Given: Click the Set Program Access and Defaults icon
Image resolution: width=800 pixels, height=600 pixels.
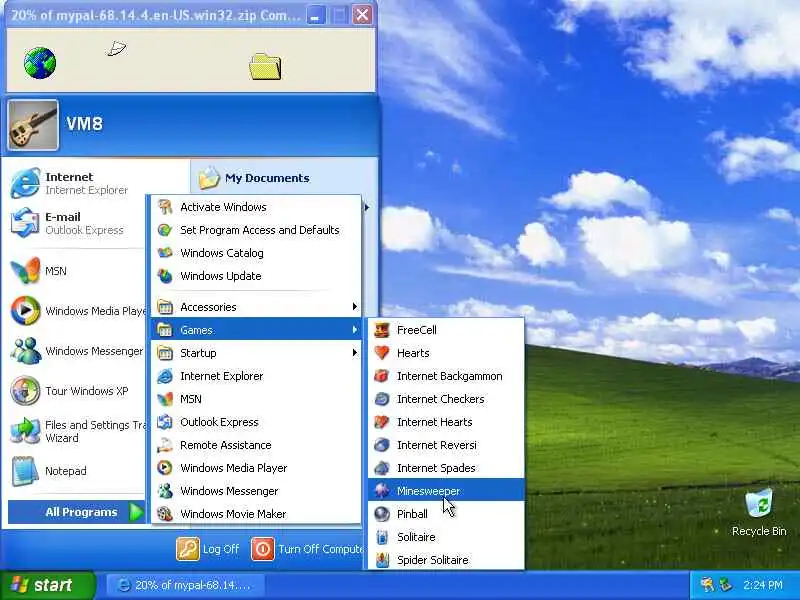Looking at the screenshot, I should click(165, 230).
